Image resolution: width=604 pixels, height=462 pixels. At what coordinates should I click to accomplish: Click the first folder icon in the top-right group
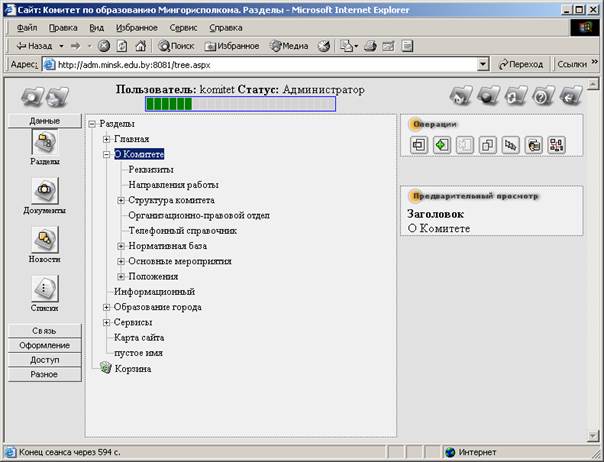[461, 95]
